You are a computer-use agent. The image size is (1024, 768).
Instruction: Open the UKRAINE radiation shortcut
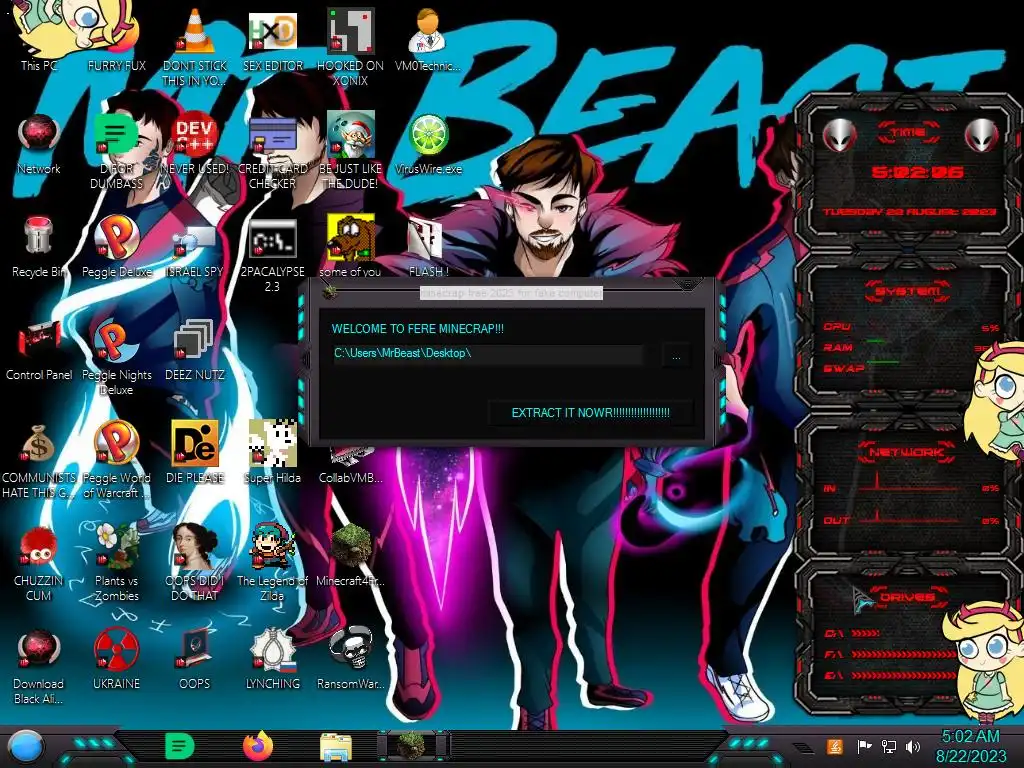[116, 660]
